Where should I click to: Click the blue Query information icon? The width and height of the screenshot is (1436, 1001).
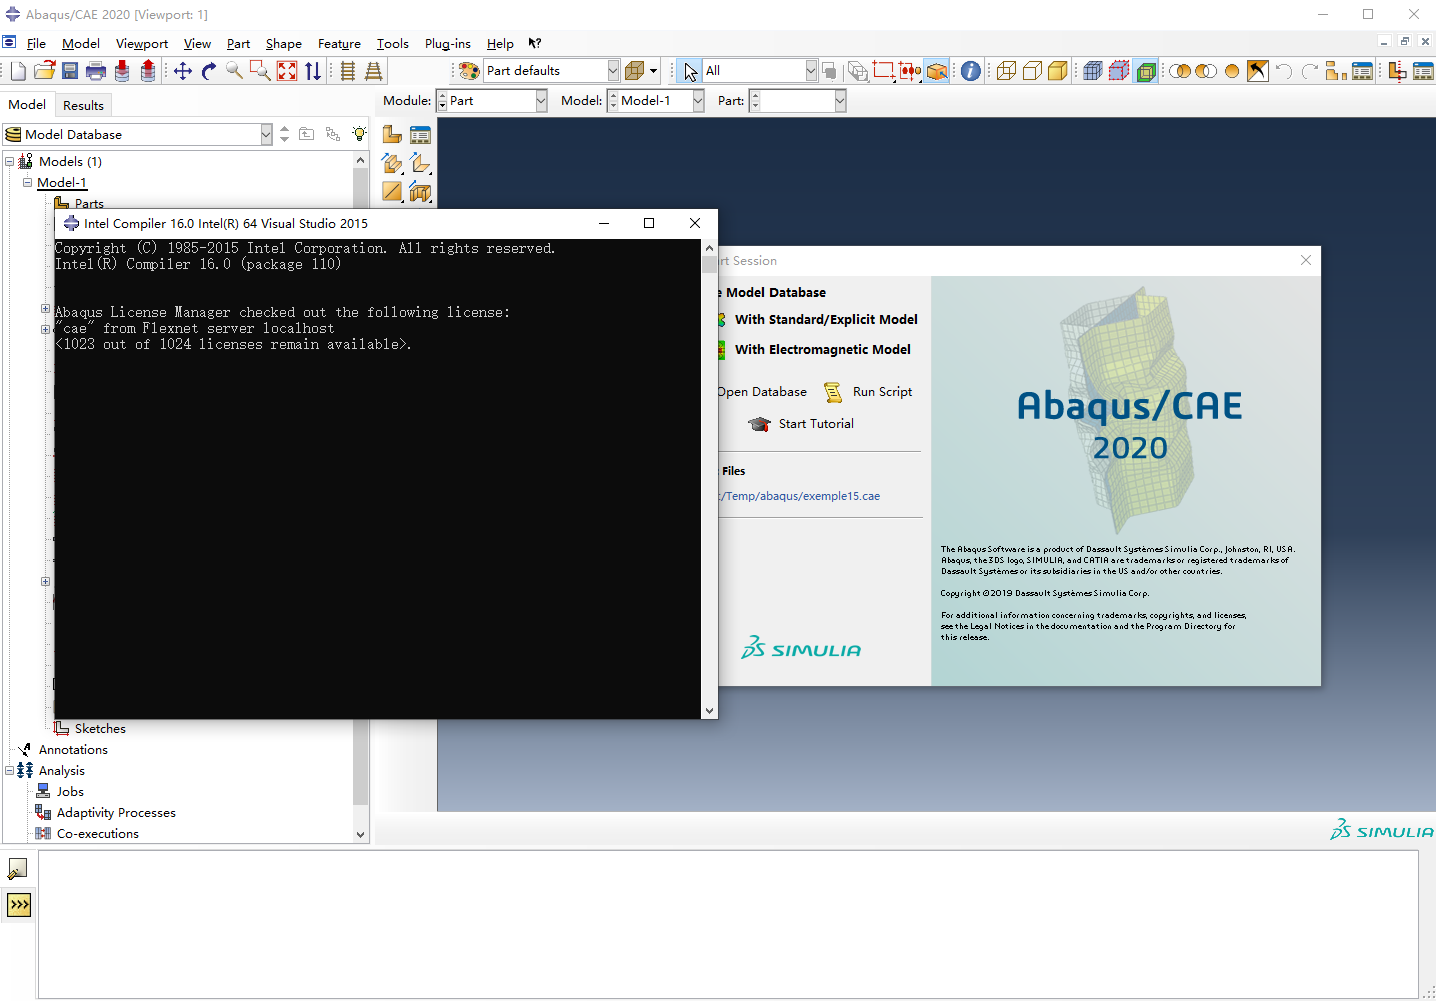[971, 71]
